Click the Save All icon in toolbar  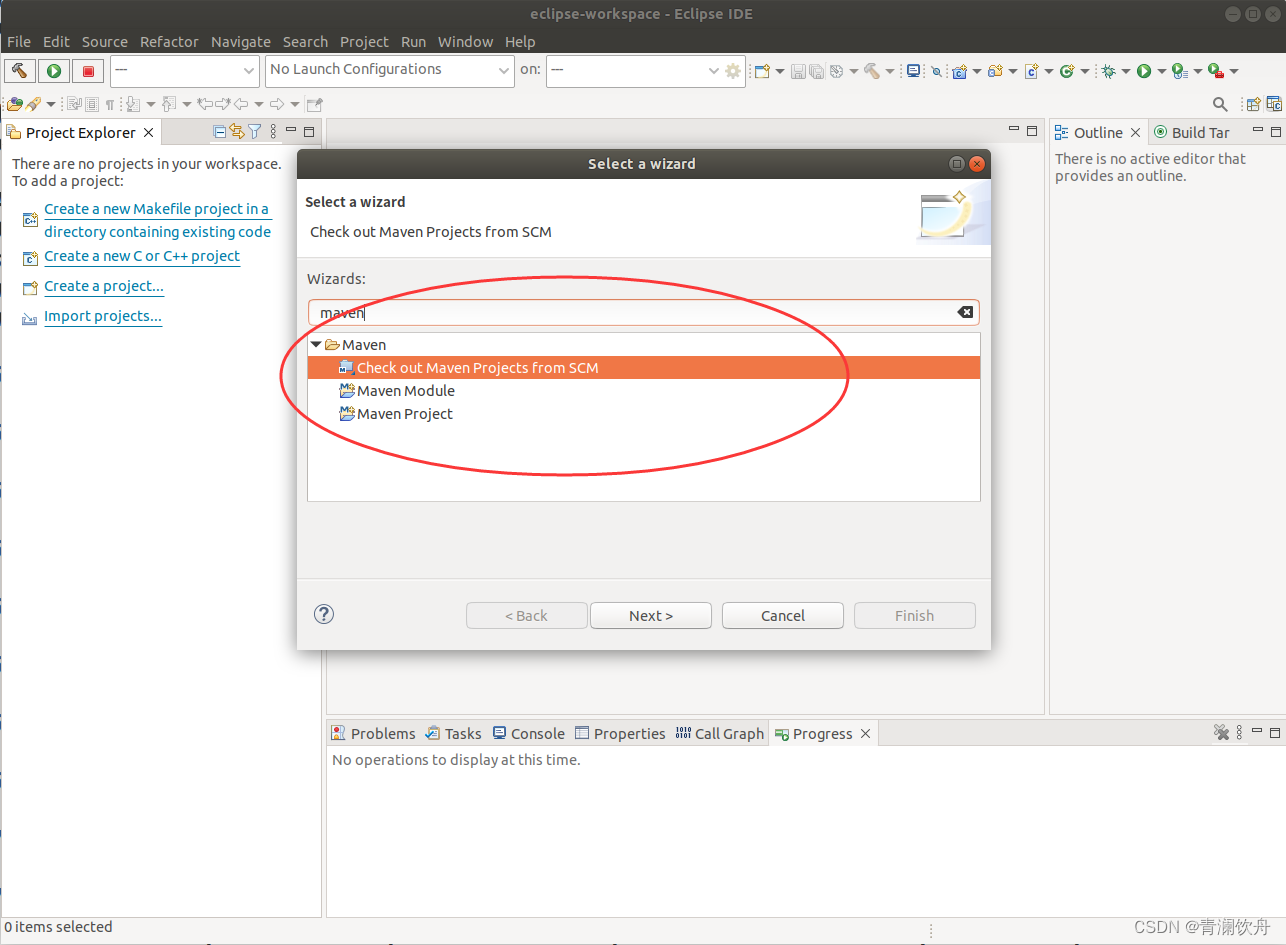coord(816,71)
